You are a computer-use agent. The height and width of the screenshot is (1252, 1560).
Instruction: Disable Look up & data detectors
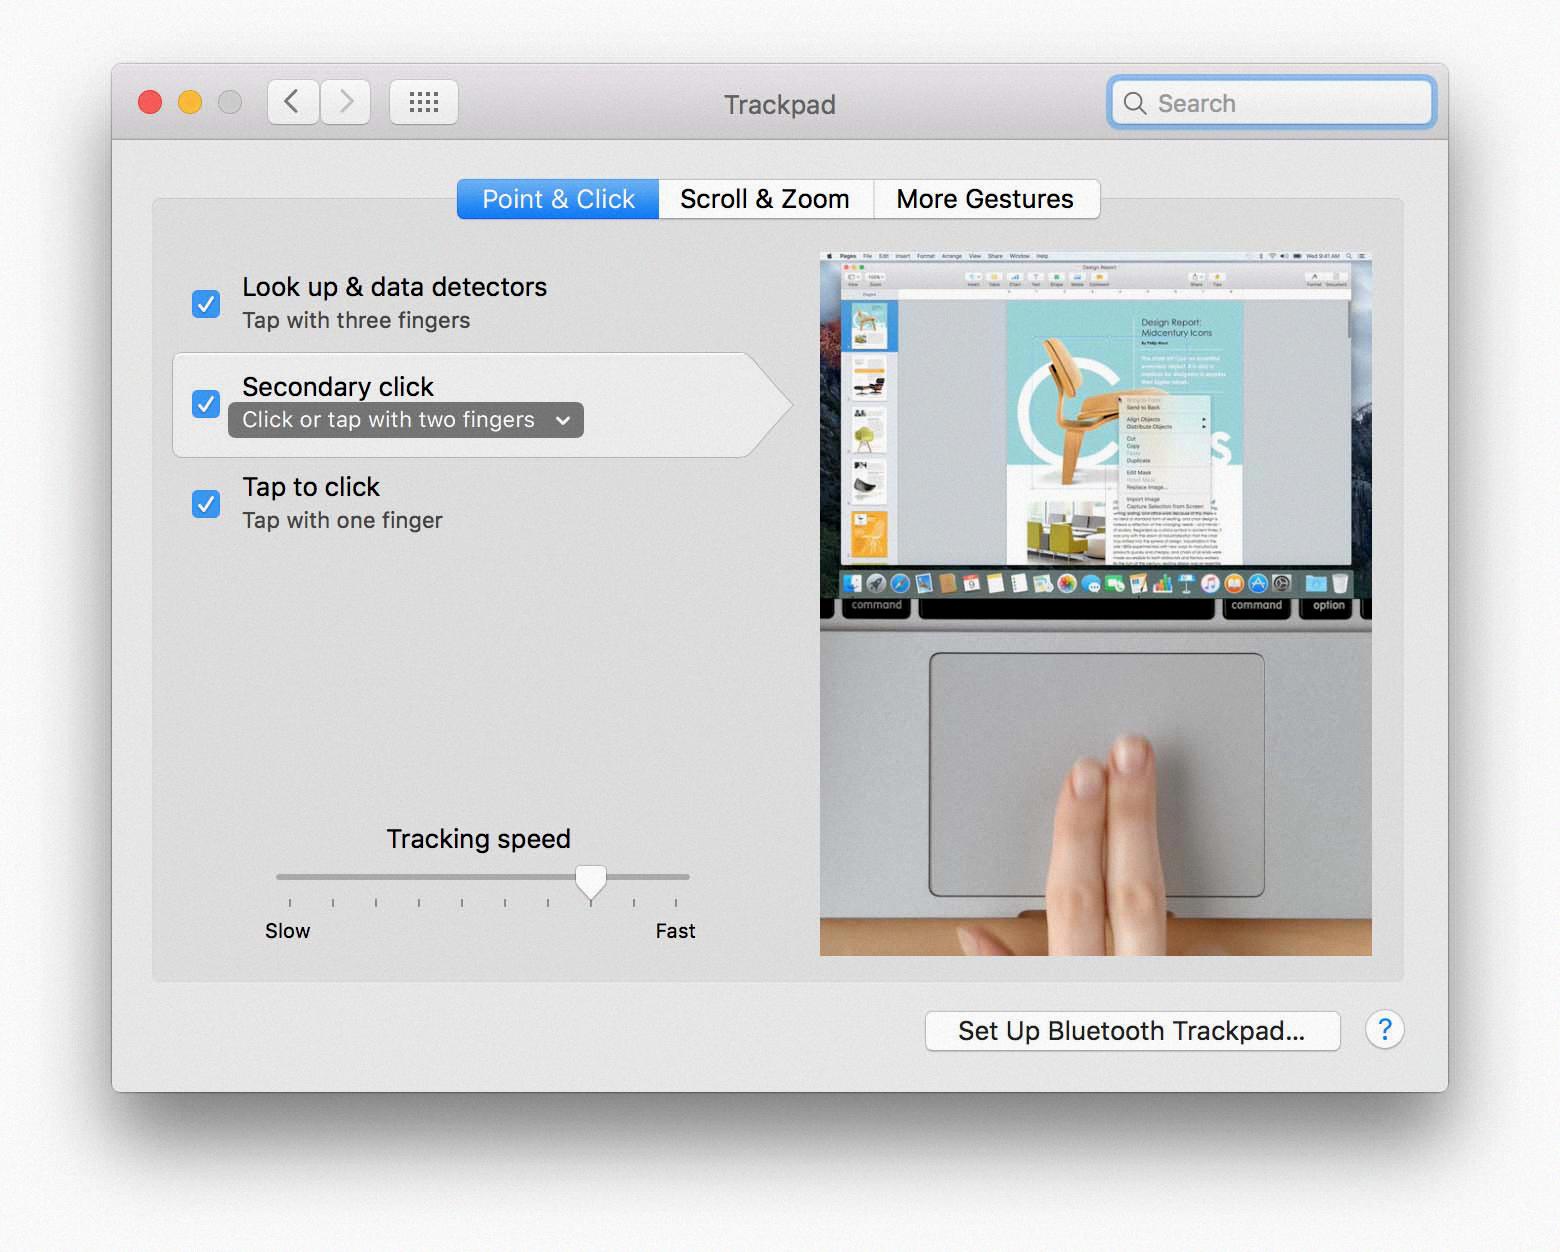205,303
